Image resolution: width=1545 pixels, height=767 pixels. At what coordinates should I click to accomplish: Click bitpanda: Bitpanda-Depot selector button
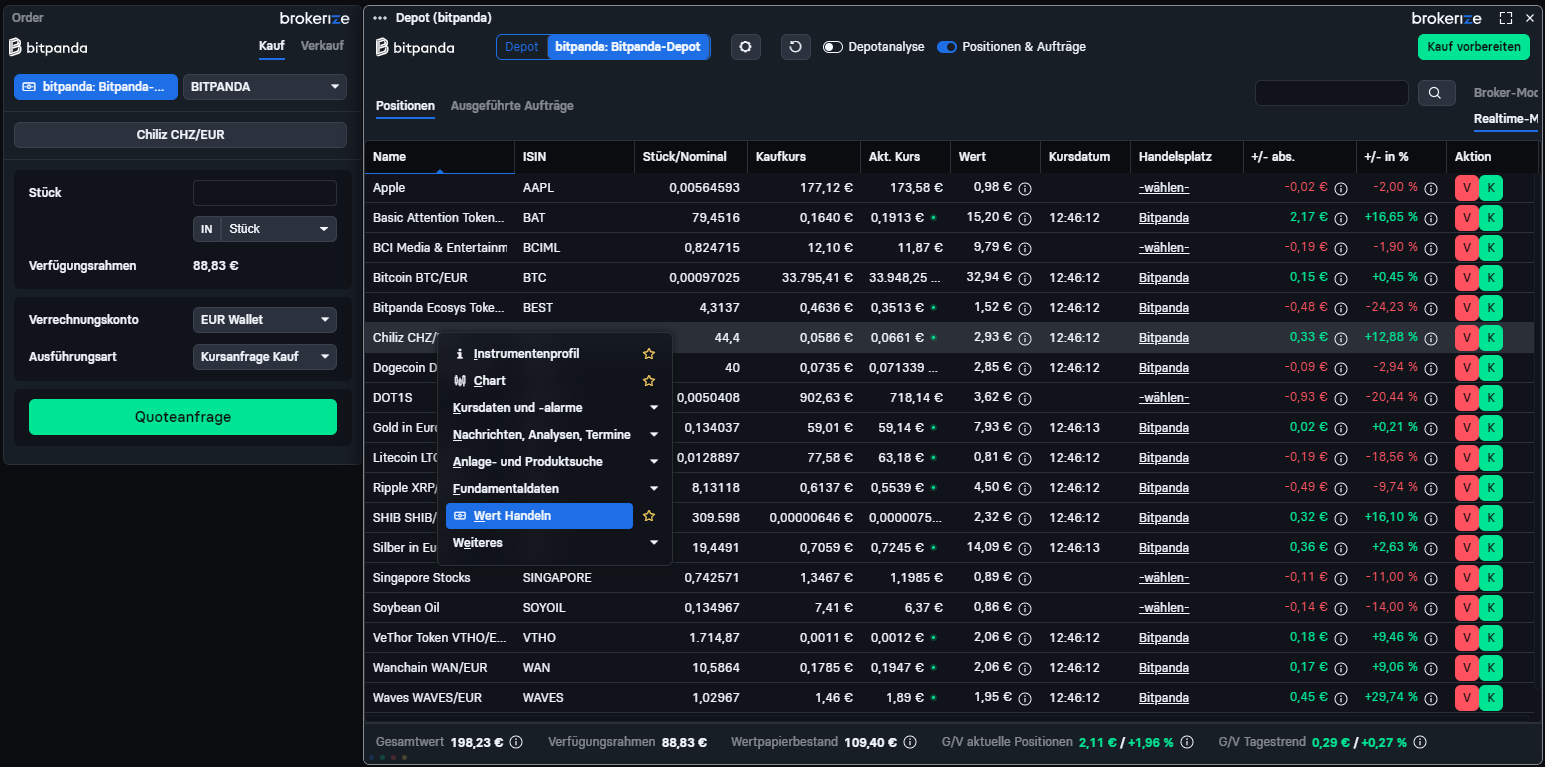(x=629, y=47)
